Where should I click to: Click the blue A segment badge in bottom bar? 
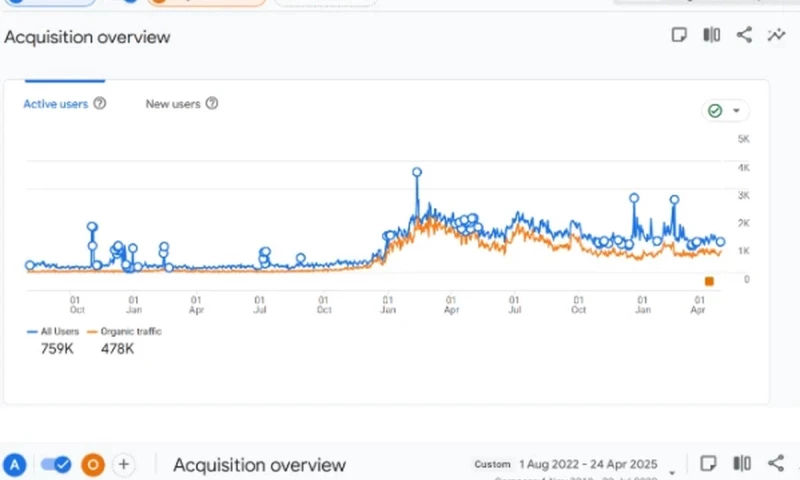click(x=15, y=465)
